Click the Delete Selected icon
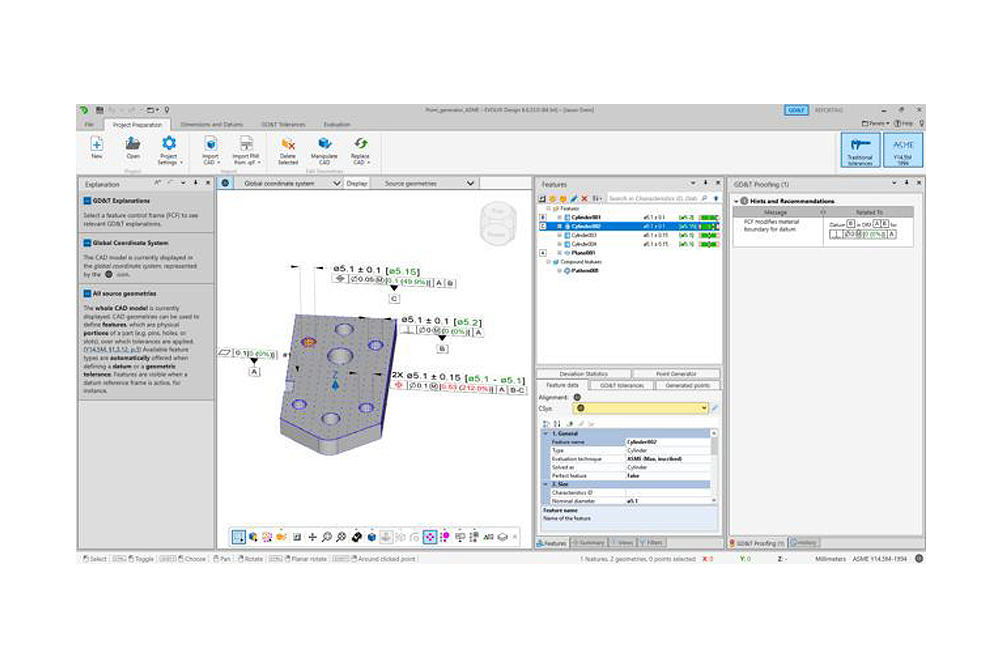The height and width of the screenshot is (667, 1000). click(x=288, y=145)
